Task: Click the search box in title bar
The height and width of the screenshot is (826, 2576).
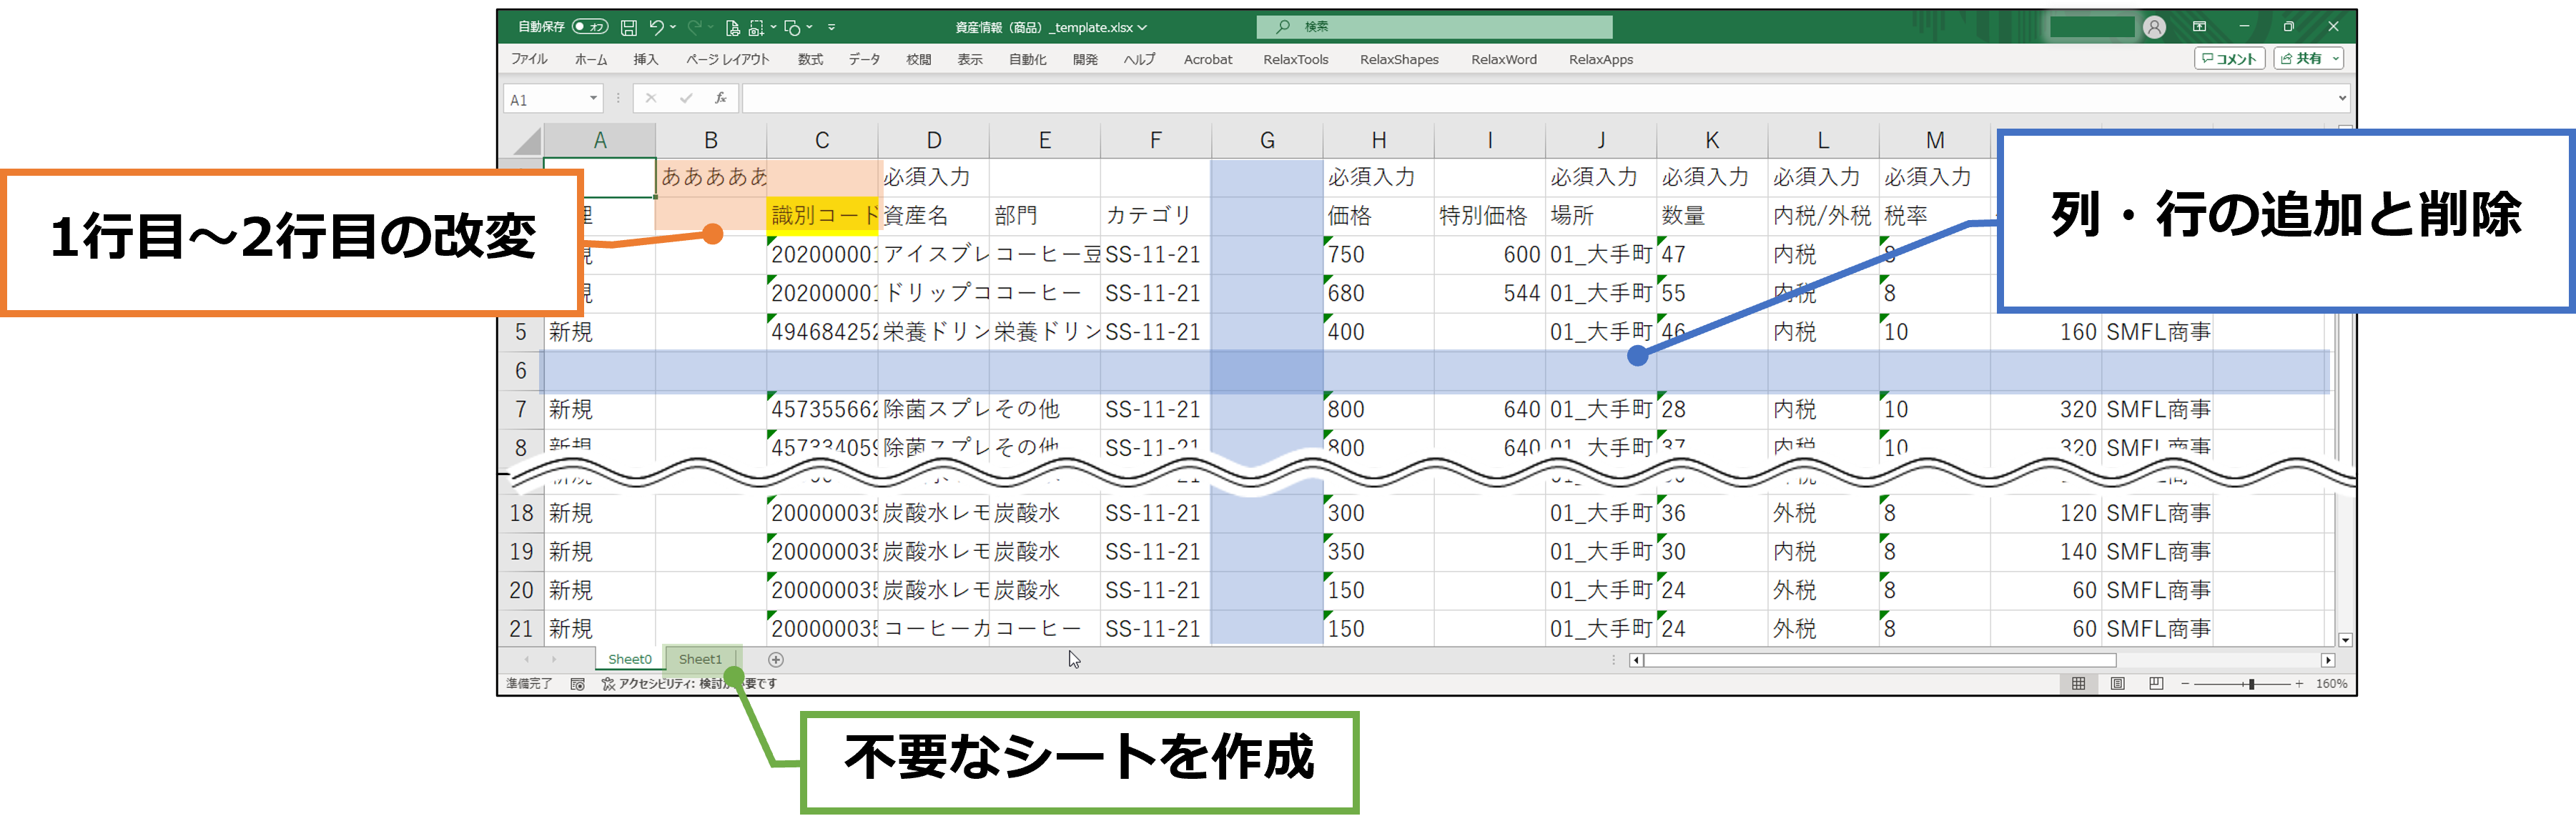Action: tap(1435, 27)
